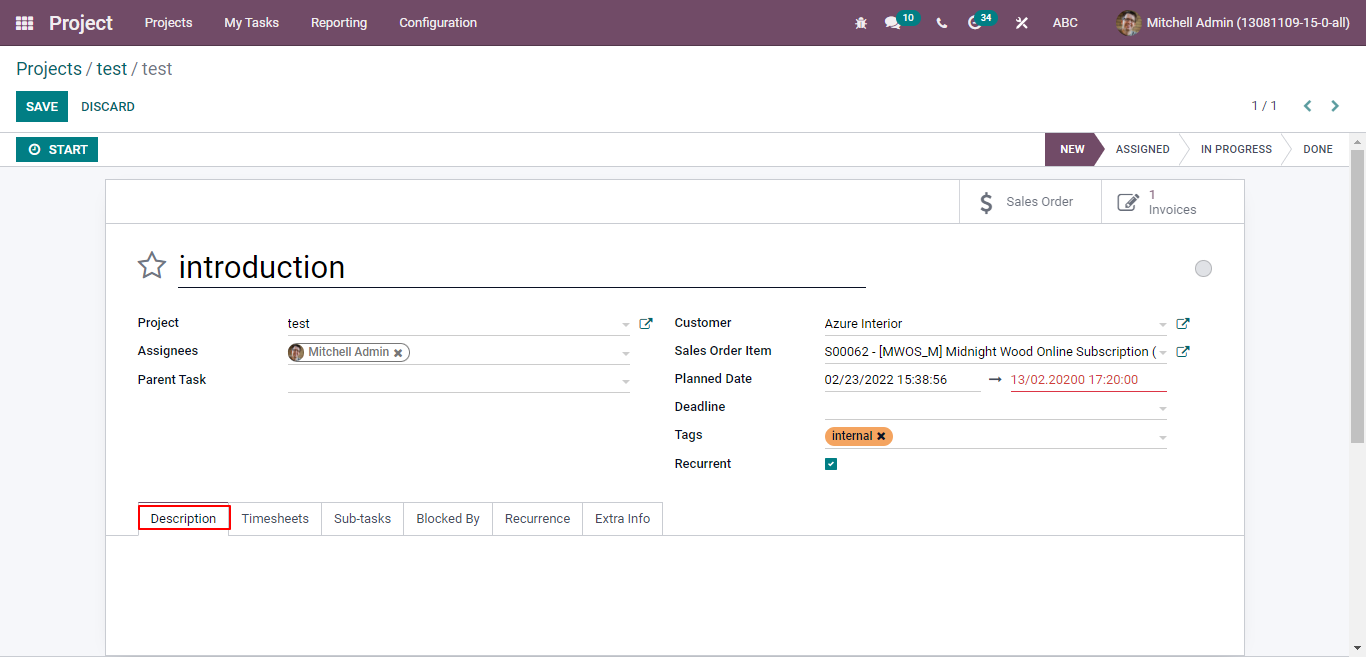The image size is (1366, 657).
Task: Uncheck the Recurrent checkbox
Action: pyautogui.click(x=831, y=463)
